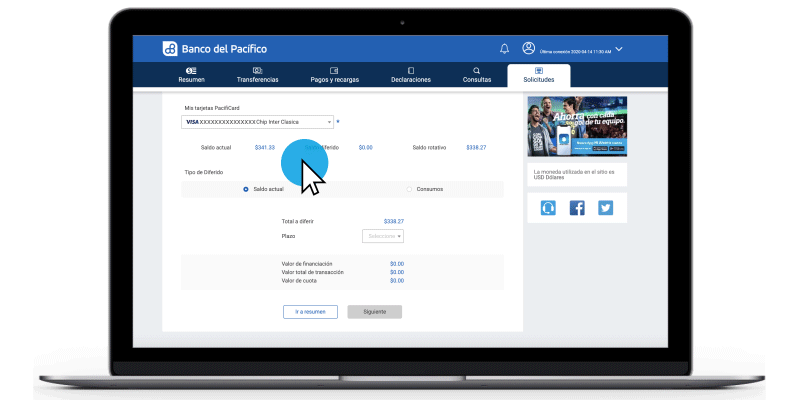
Task: Open the Resumen tab
Action: tap(191, 75)
